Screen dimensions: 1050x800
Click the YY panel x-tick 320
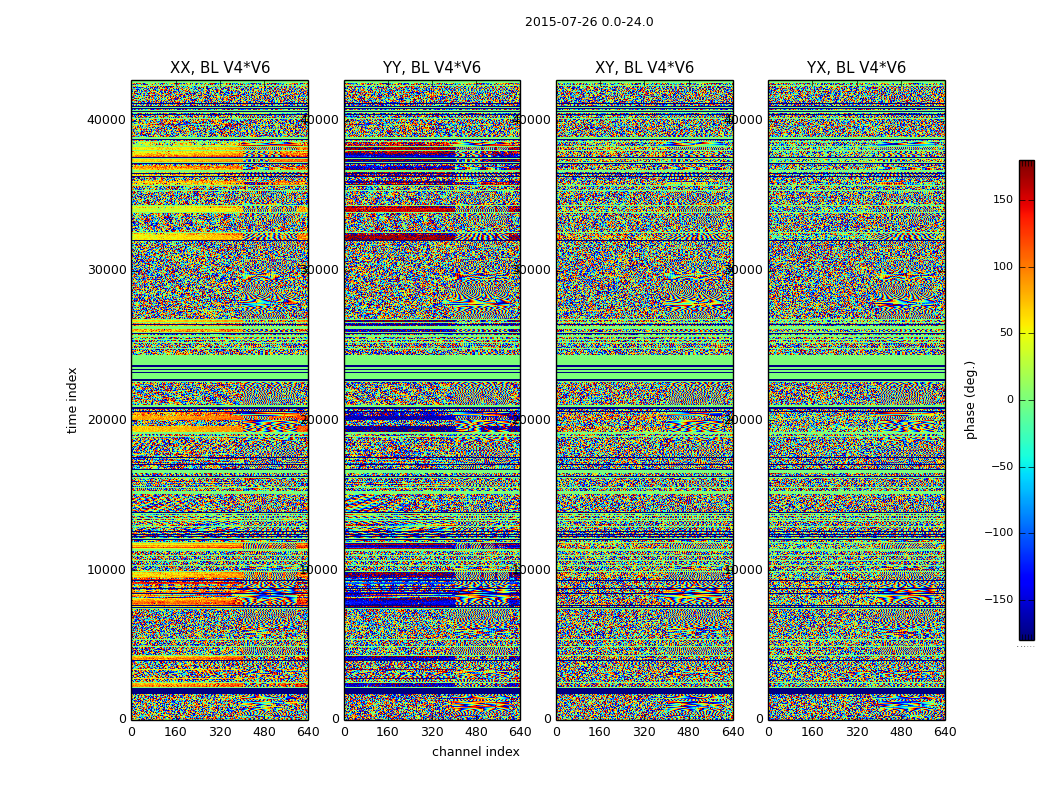[432, 732]
